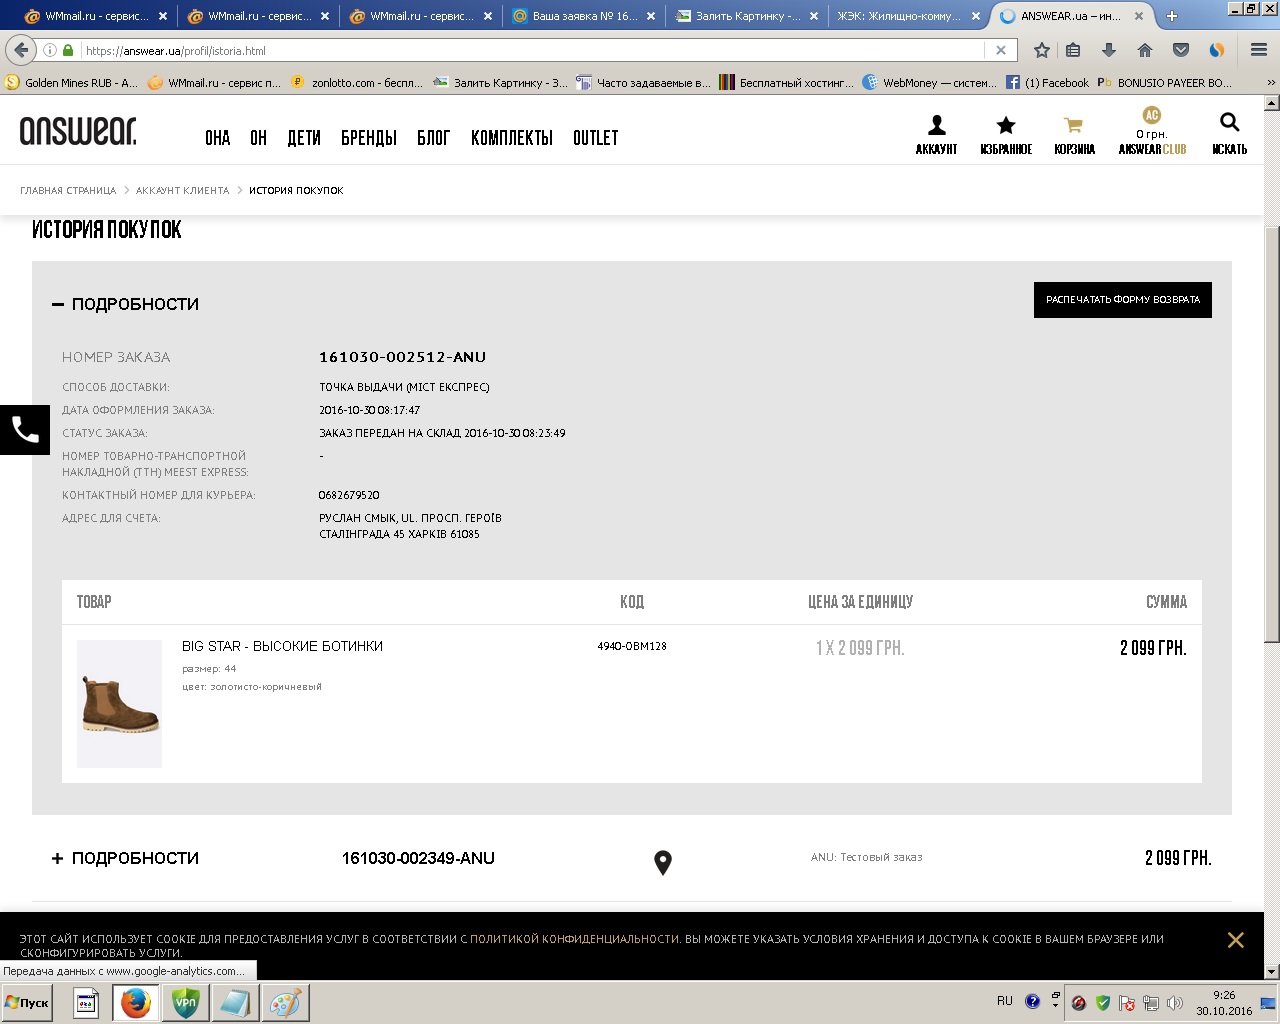This screenshot has height=1024, width=1280.
Task: Open the Firefox hamburger menu
Action: pyautogui.click(x=1259, y=50)
